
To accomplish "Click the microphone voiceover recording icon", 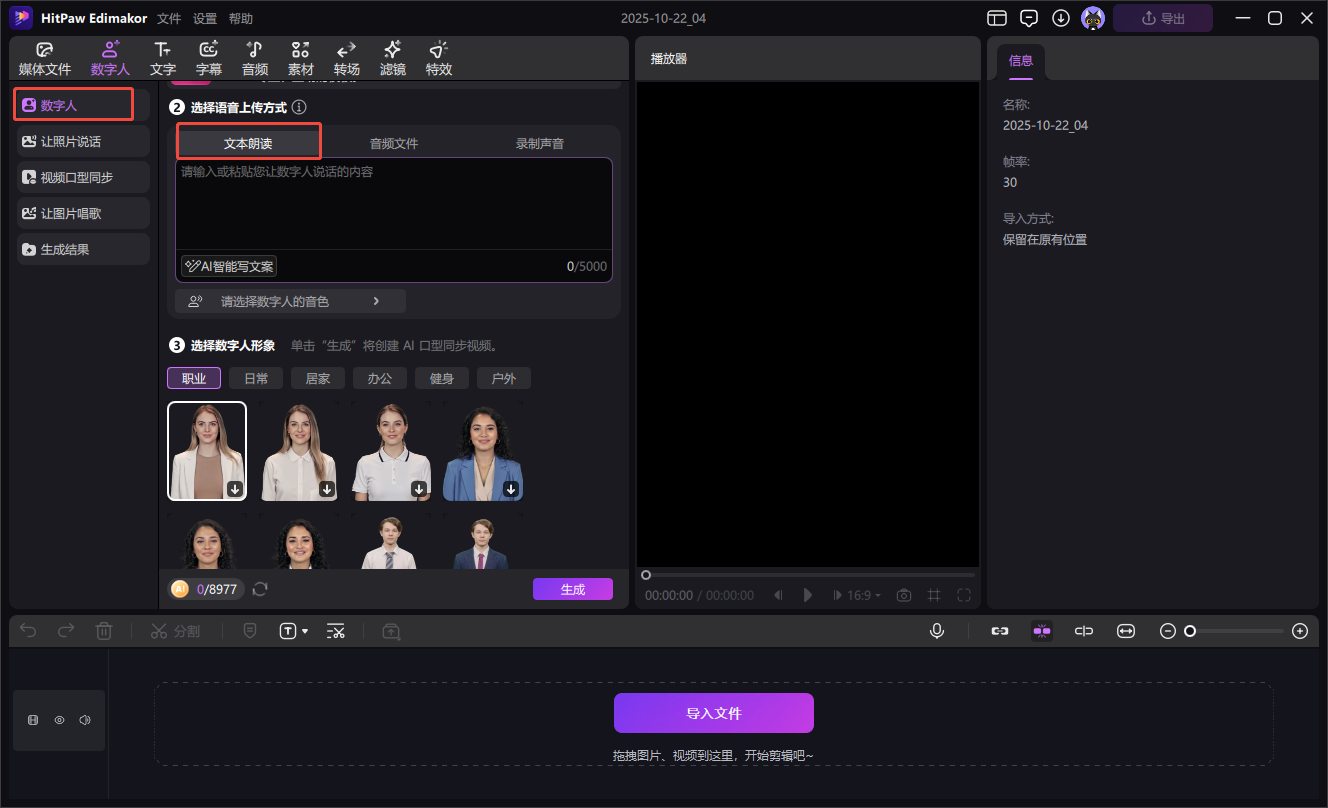I will click(937, 630).
